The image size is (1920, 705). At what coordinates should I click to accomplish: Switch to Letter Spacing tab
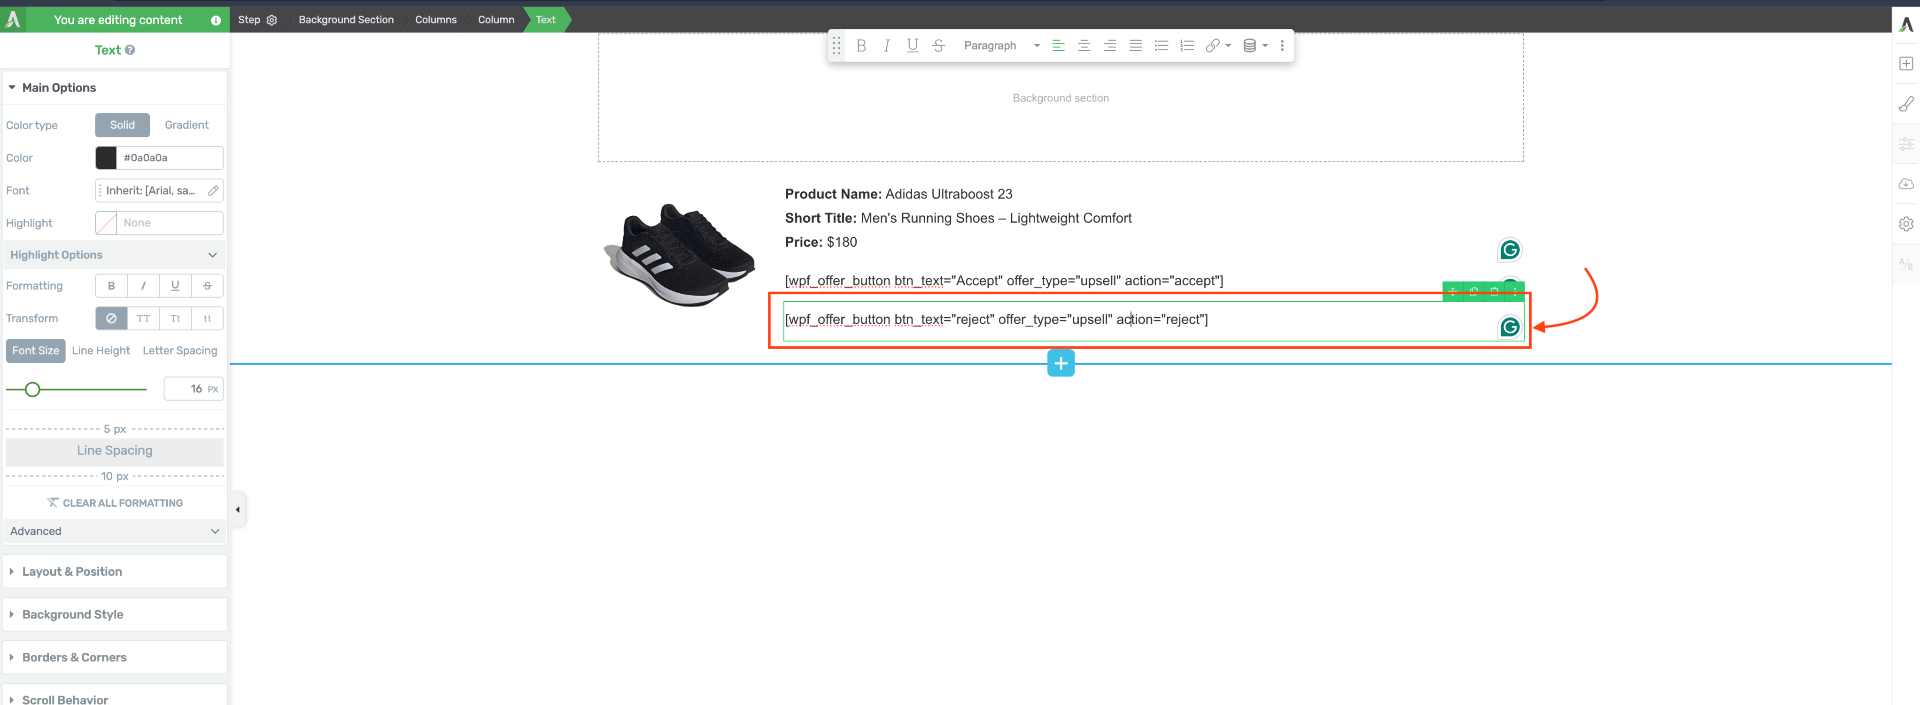click(180, 351)
